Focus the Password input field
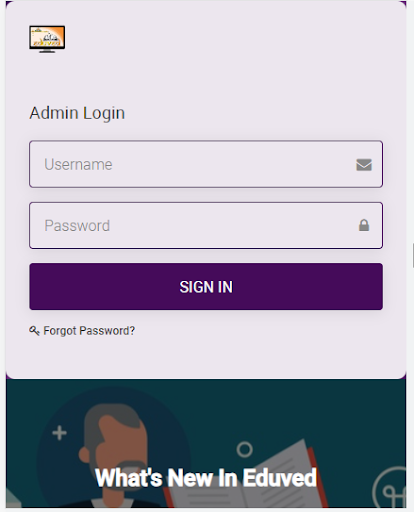 206,226
